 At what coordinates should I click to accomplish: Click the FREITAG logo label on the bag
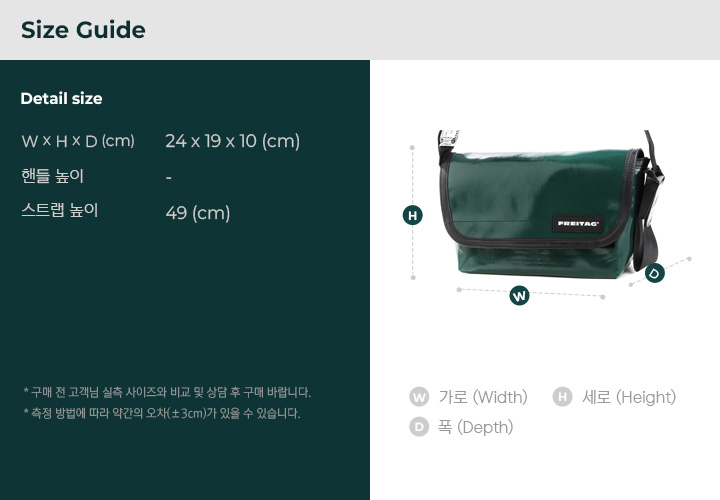pos(578,224)
